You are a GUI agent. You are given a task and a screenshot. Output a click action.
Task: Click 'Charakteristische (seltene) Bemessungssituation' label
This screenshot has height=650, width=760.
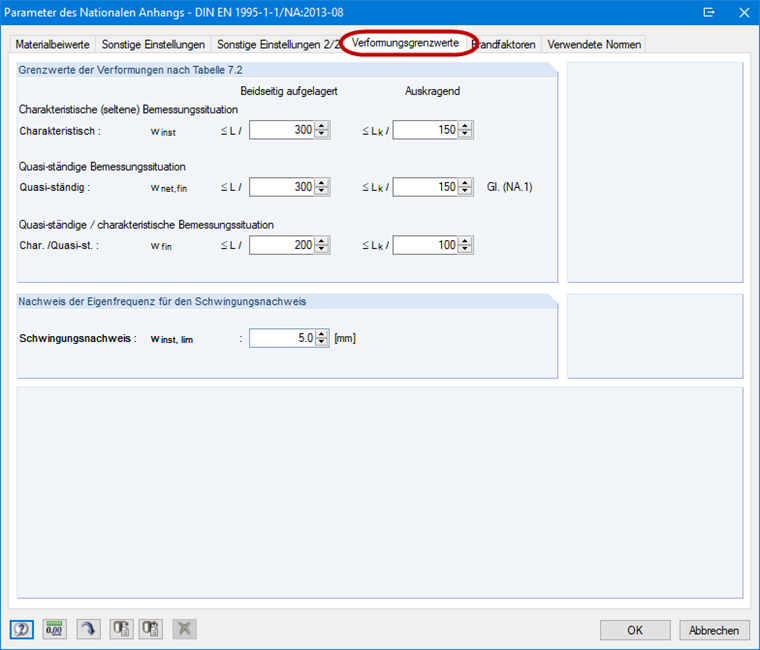128,110
